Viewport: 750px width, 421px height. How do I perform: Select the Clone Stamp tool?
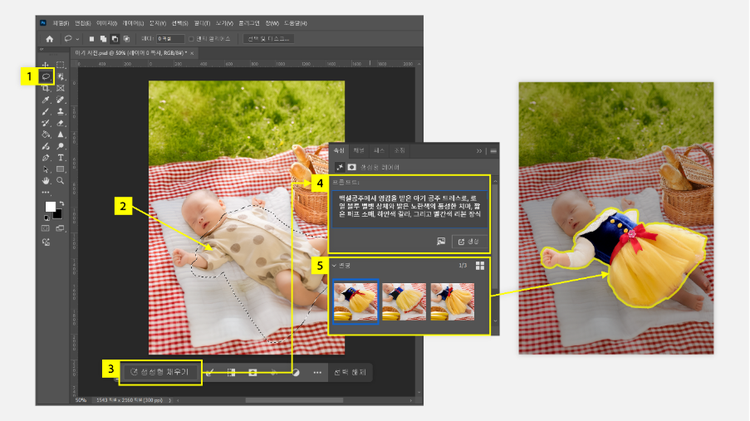click(60, 111)
